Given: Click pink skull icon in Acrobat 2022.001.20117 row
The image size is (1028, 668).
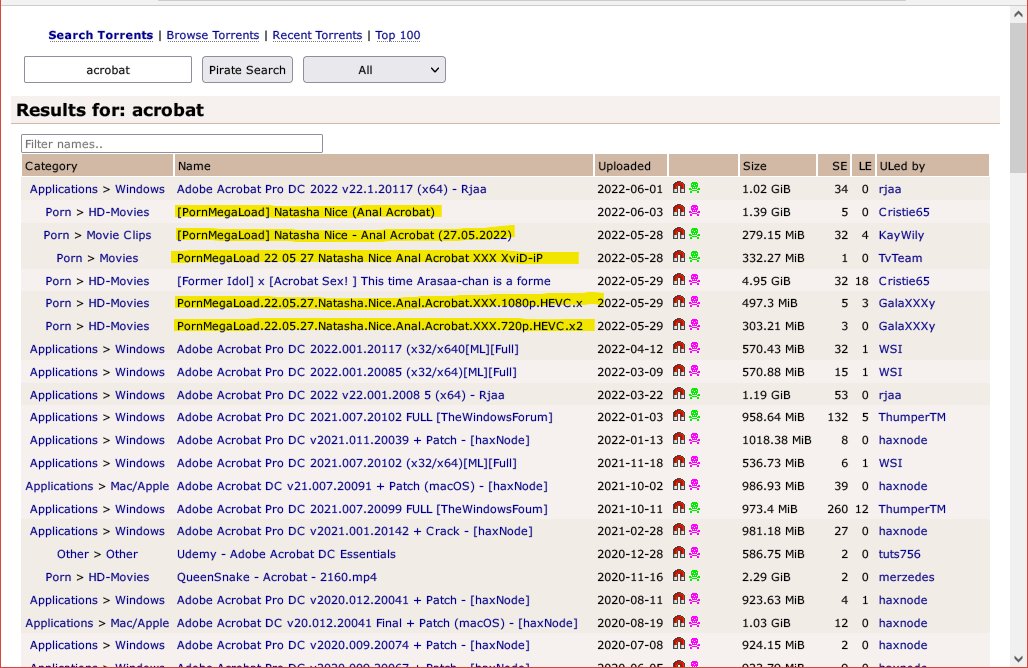Looking at the screenshot, I should [x=694, y=348].
